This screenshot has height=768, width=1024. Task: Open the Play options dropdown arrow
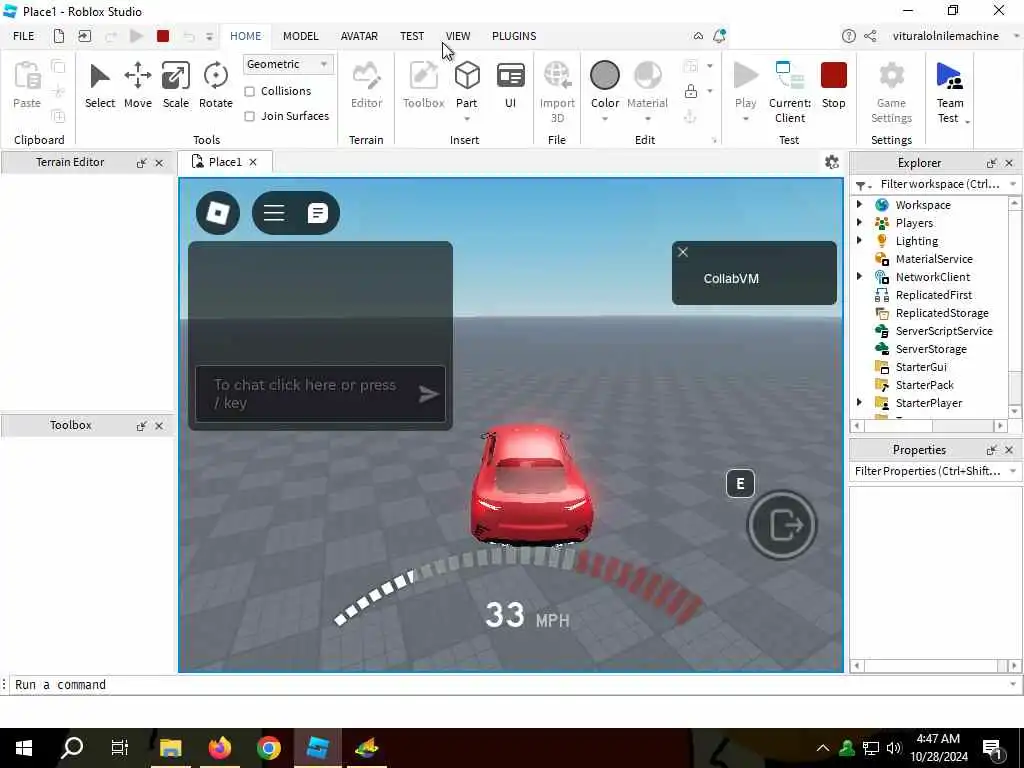click(x=745, y=119)
